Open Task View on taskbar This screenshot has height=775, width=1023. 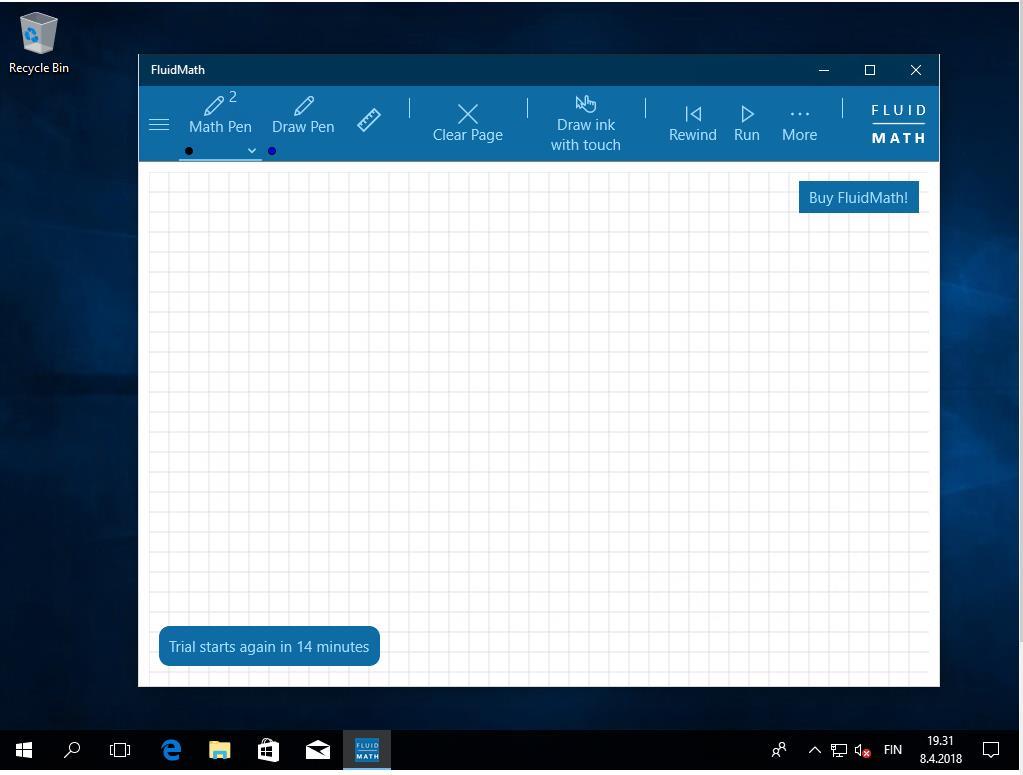pos(120,750)
